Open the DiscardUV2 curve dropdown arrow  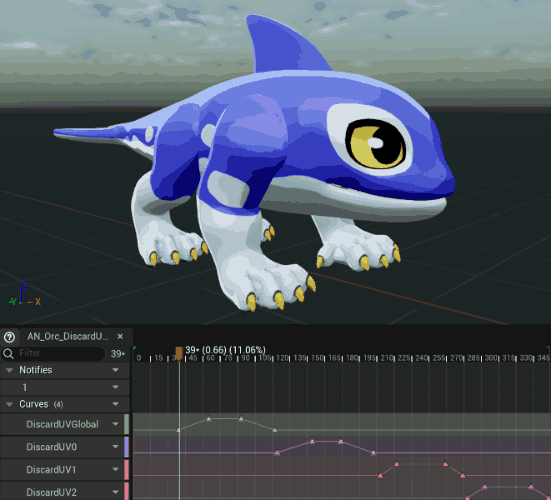pyautogui.click(x=116, y=492)
